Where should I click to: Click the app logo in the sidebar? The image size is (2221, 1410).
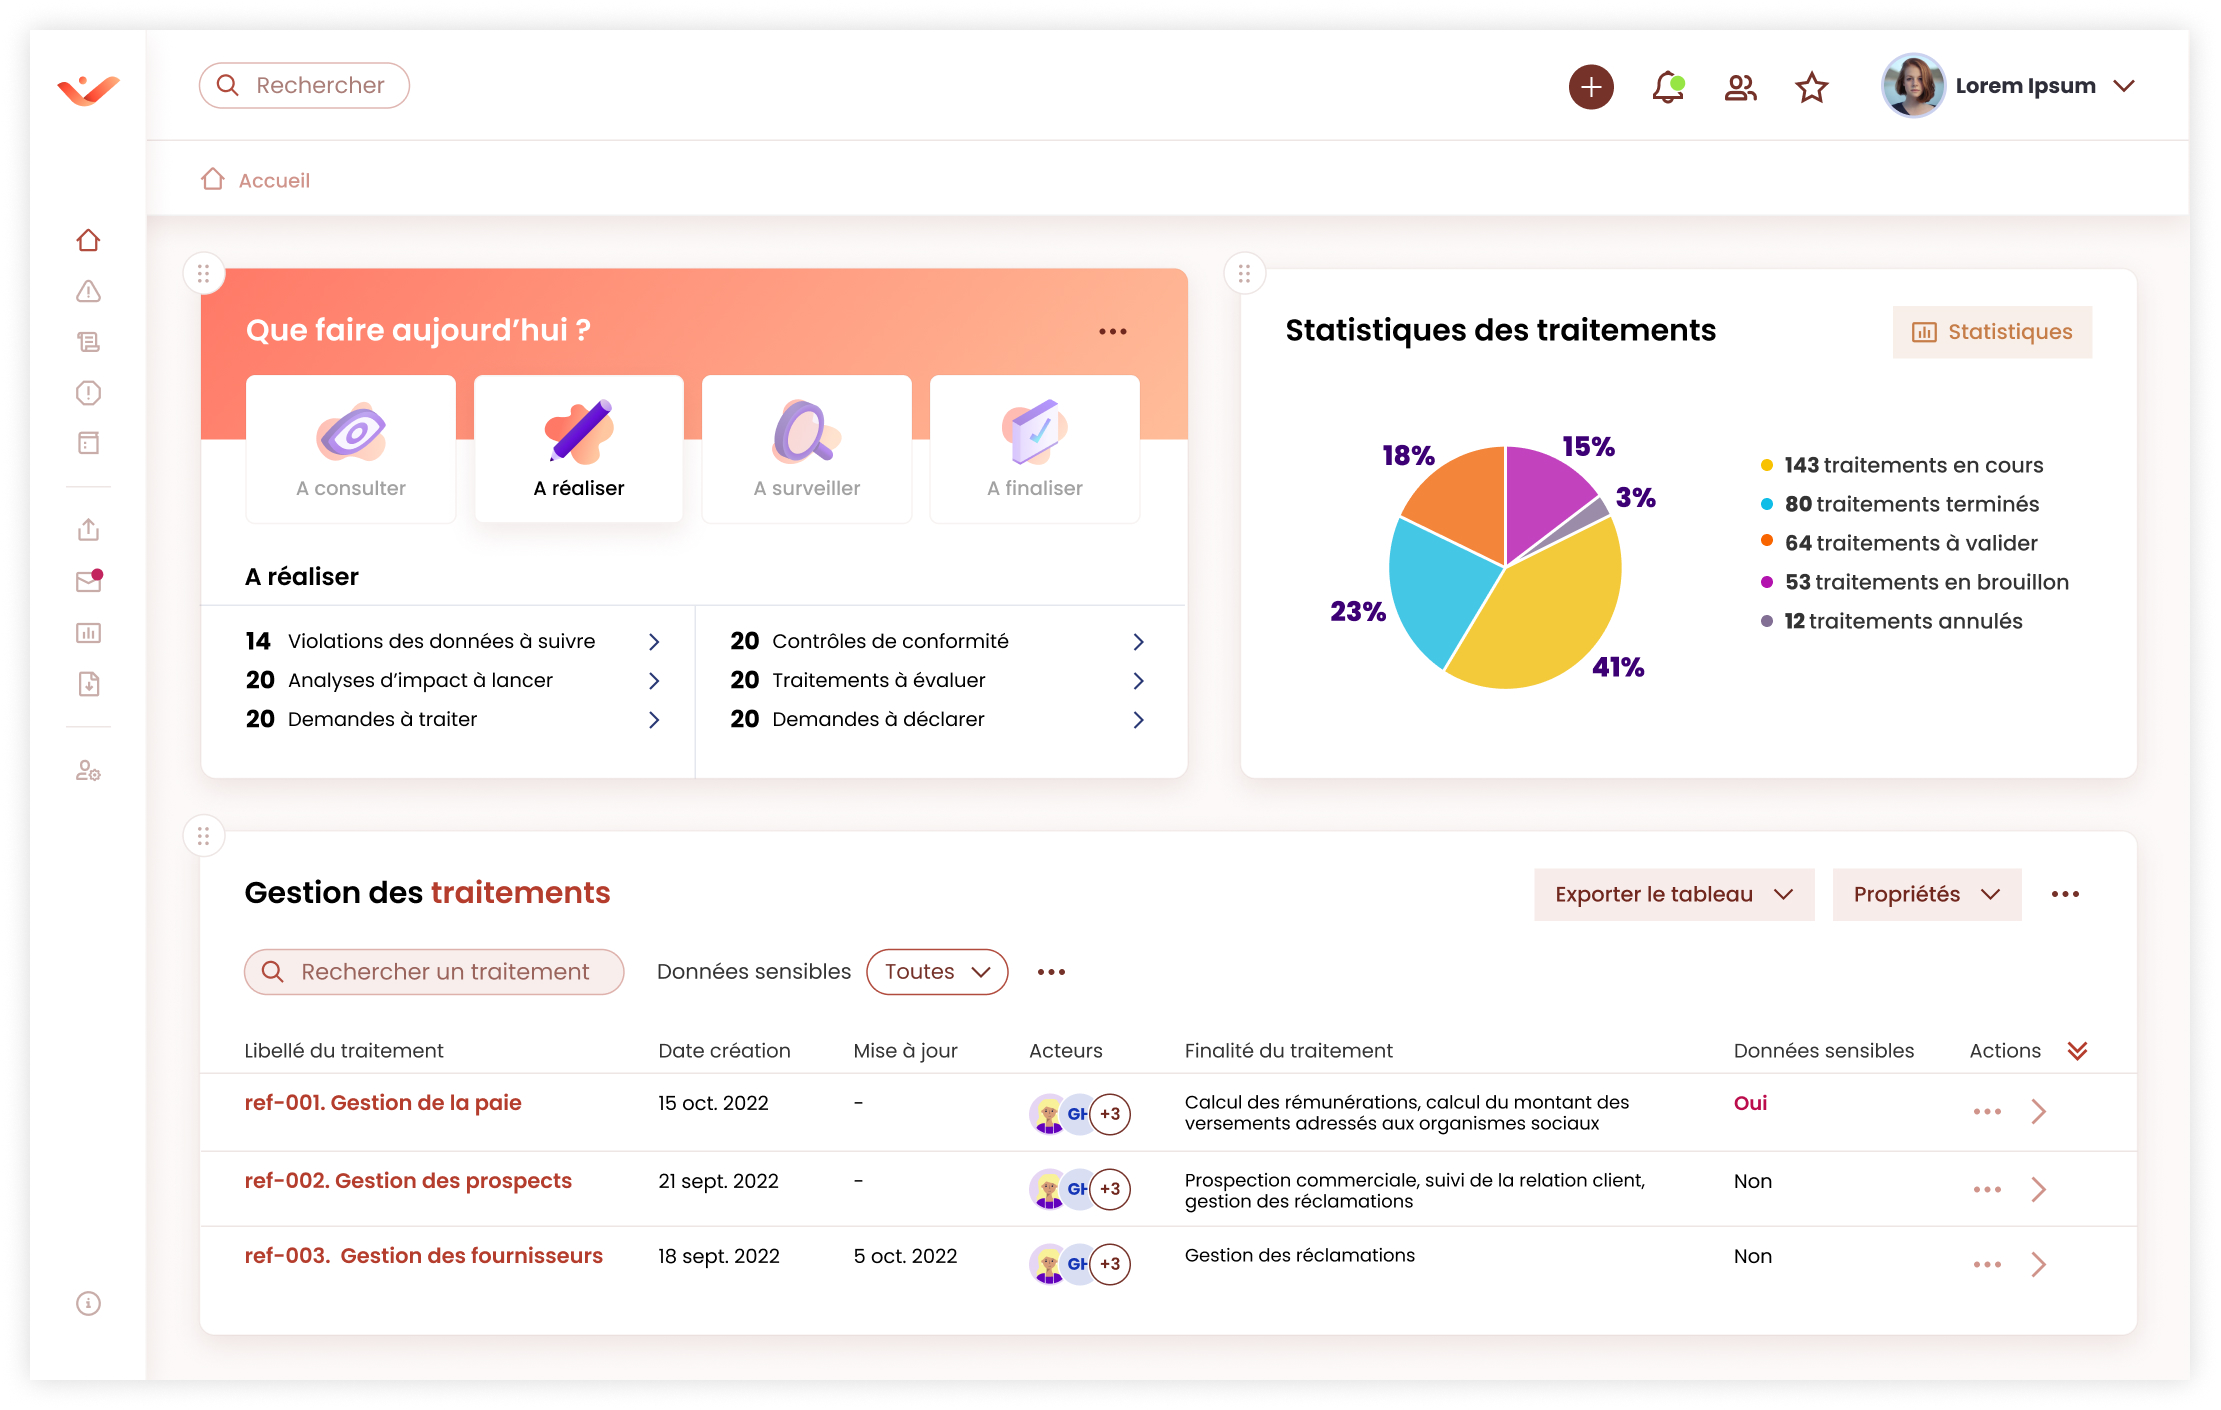pos(88,90)
